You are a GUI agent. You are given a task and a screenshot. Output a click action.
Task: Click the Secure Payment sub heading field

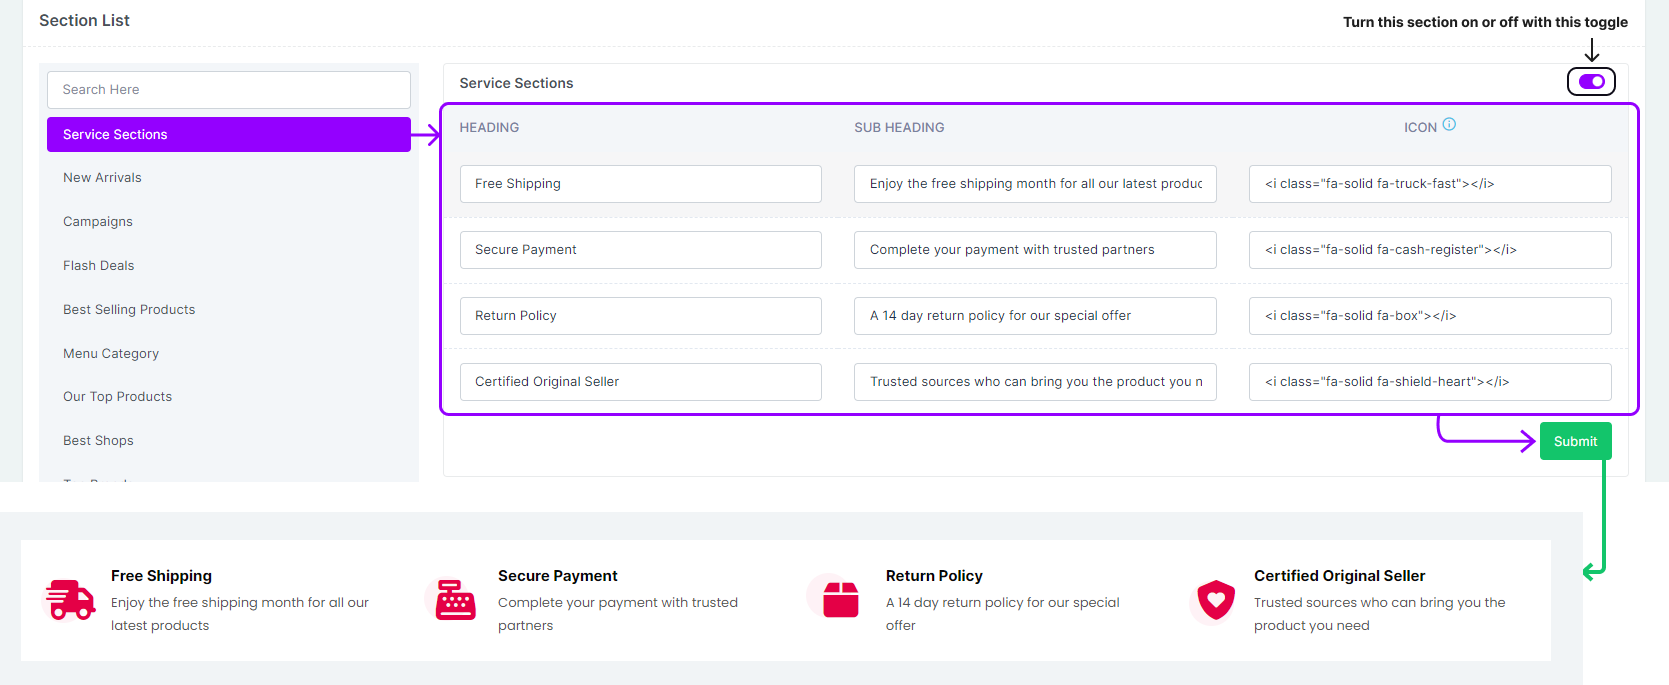1034,250
